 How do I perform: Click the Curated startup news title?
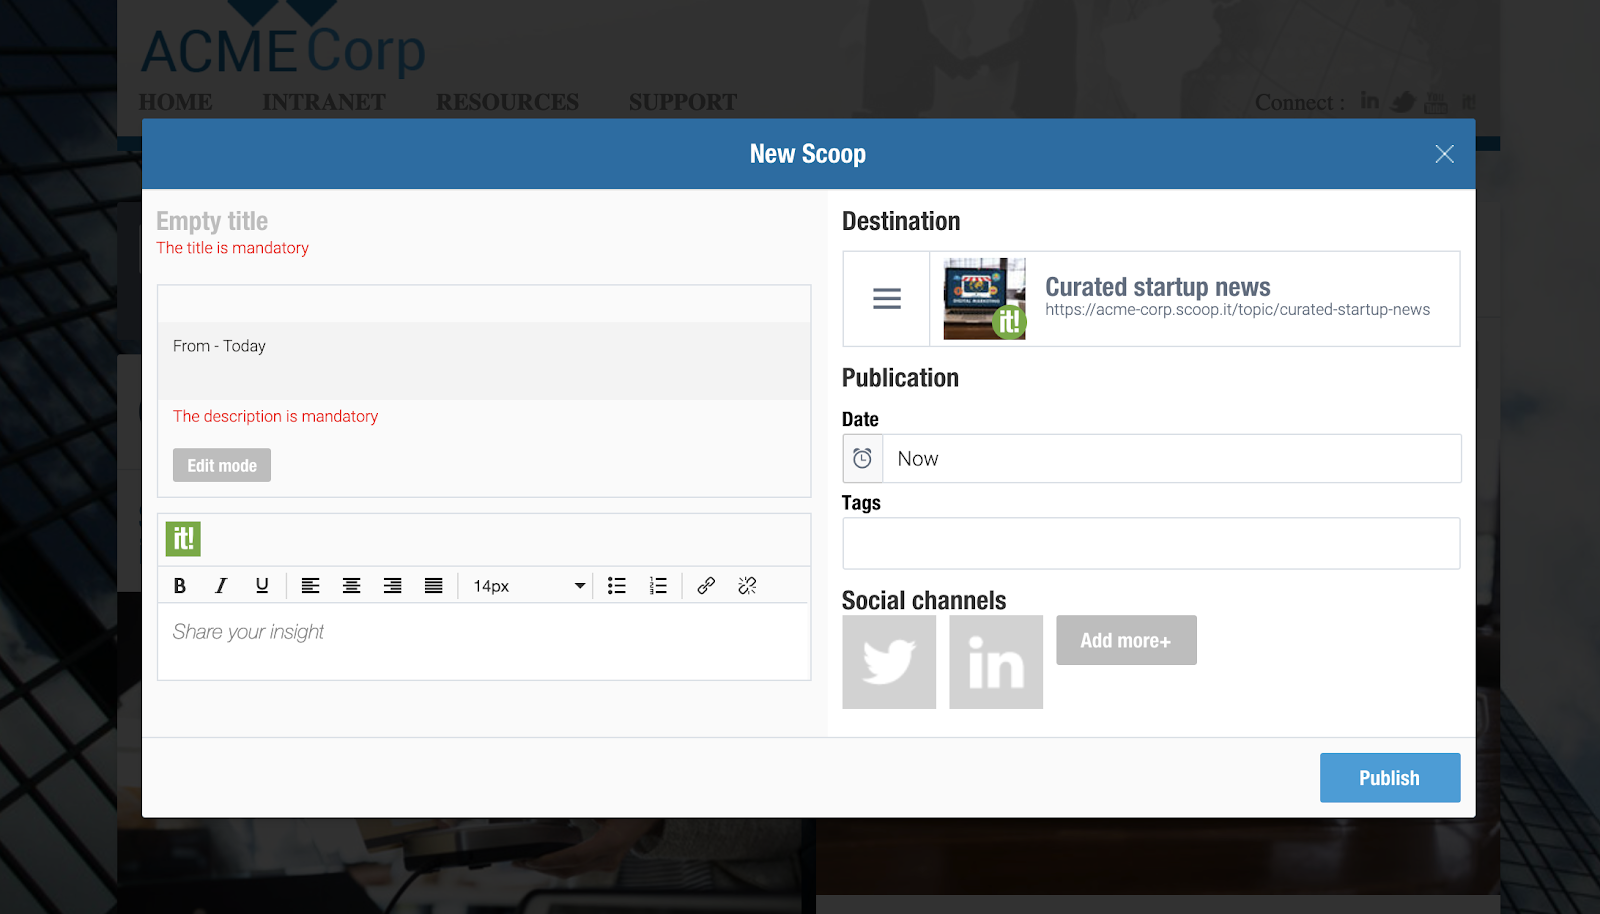1158,287
